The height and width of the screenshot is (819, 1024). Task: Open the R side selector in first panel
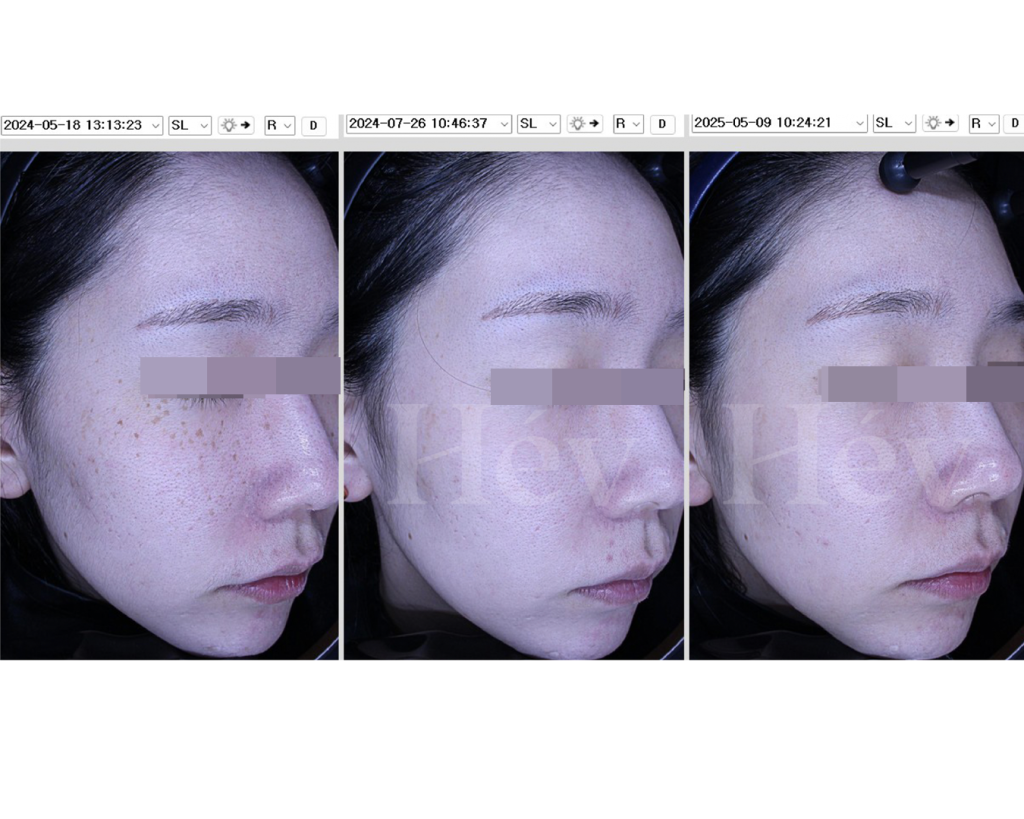pos(279,125)
